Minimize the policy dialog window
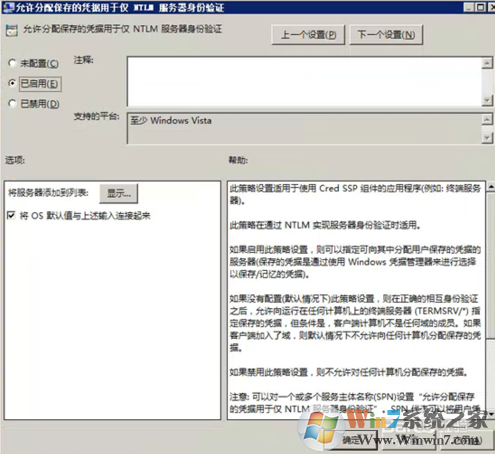 coord(469,7)
